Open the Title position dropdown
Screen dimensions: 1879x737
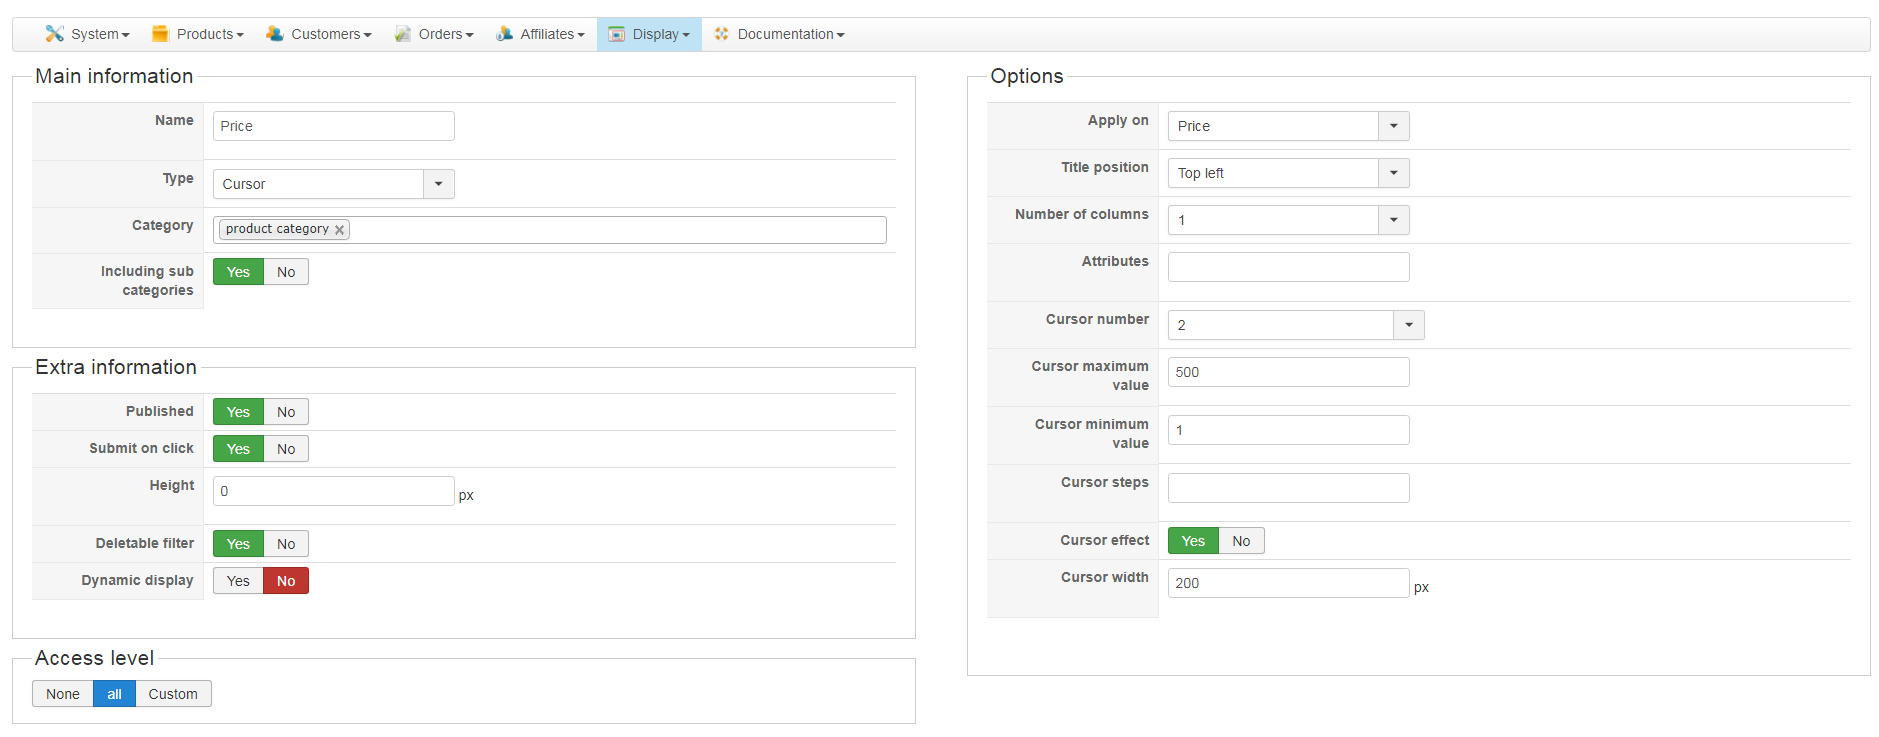pos(1393,173)
